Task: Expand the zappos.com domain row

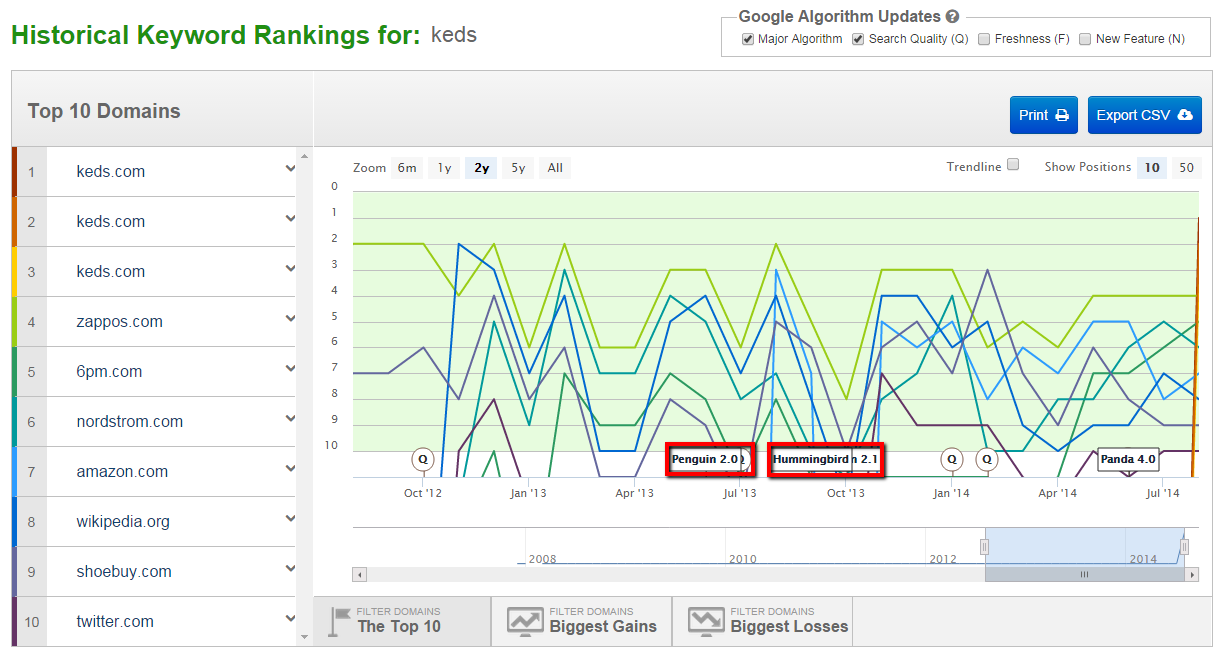Action: [290, 319]
